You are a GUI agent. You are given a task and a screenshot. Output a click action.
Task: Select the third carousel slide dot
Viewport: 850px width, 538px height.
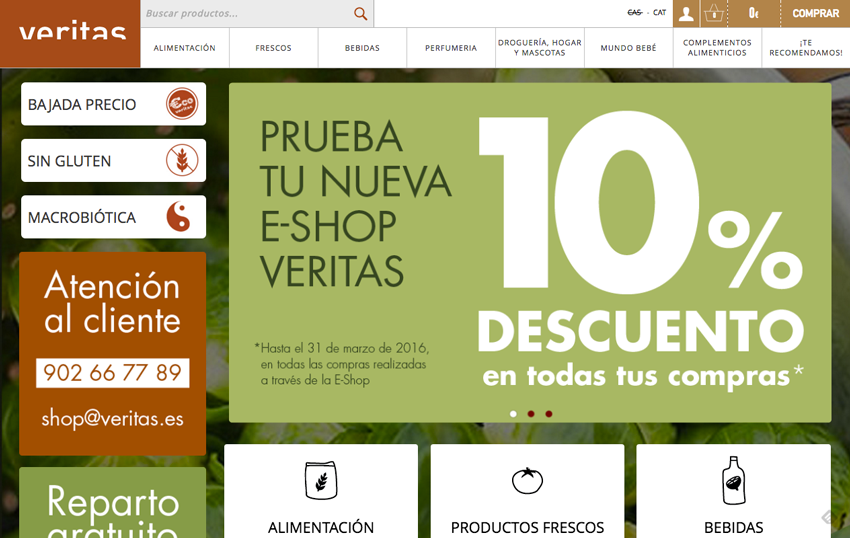549,414
